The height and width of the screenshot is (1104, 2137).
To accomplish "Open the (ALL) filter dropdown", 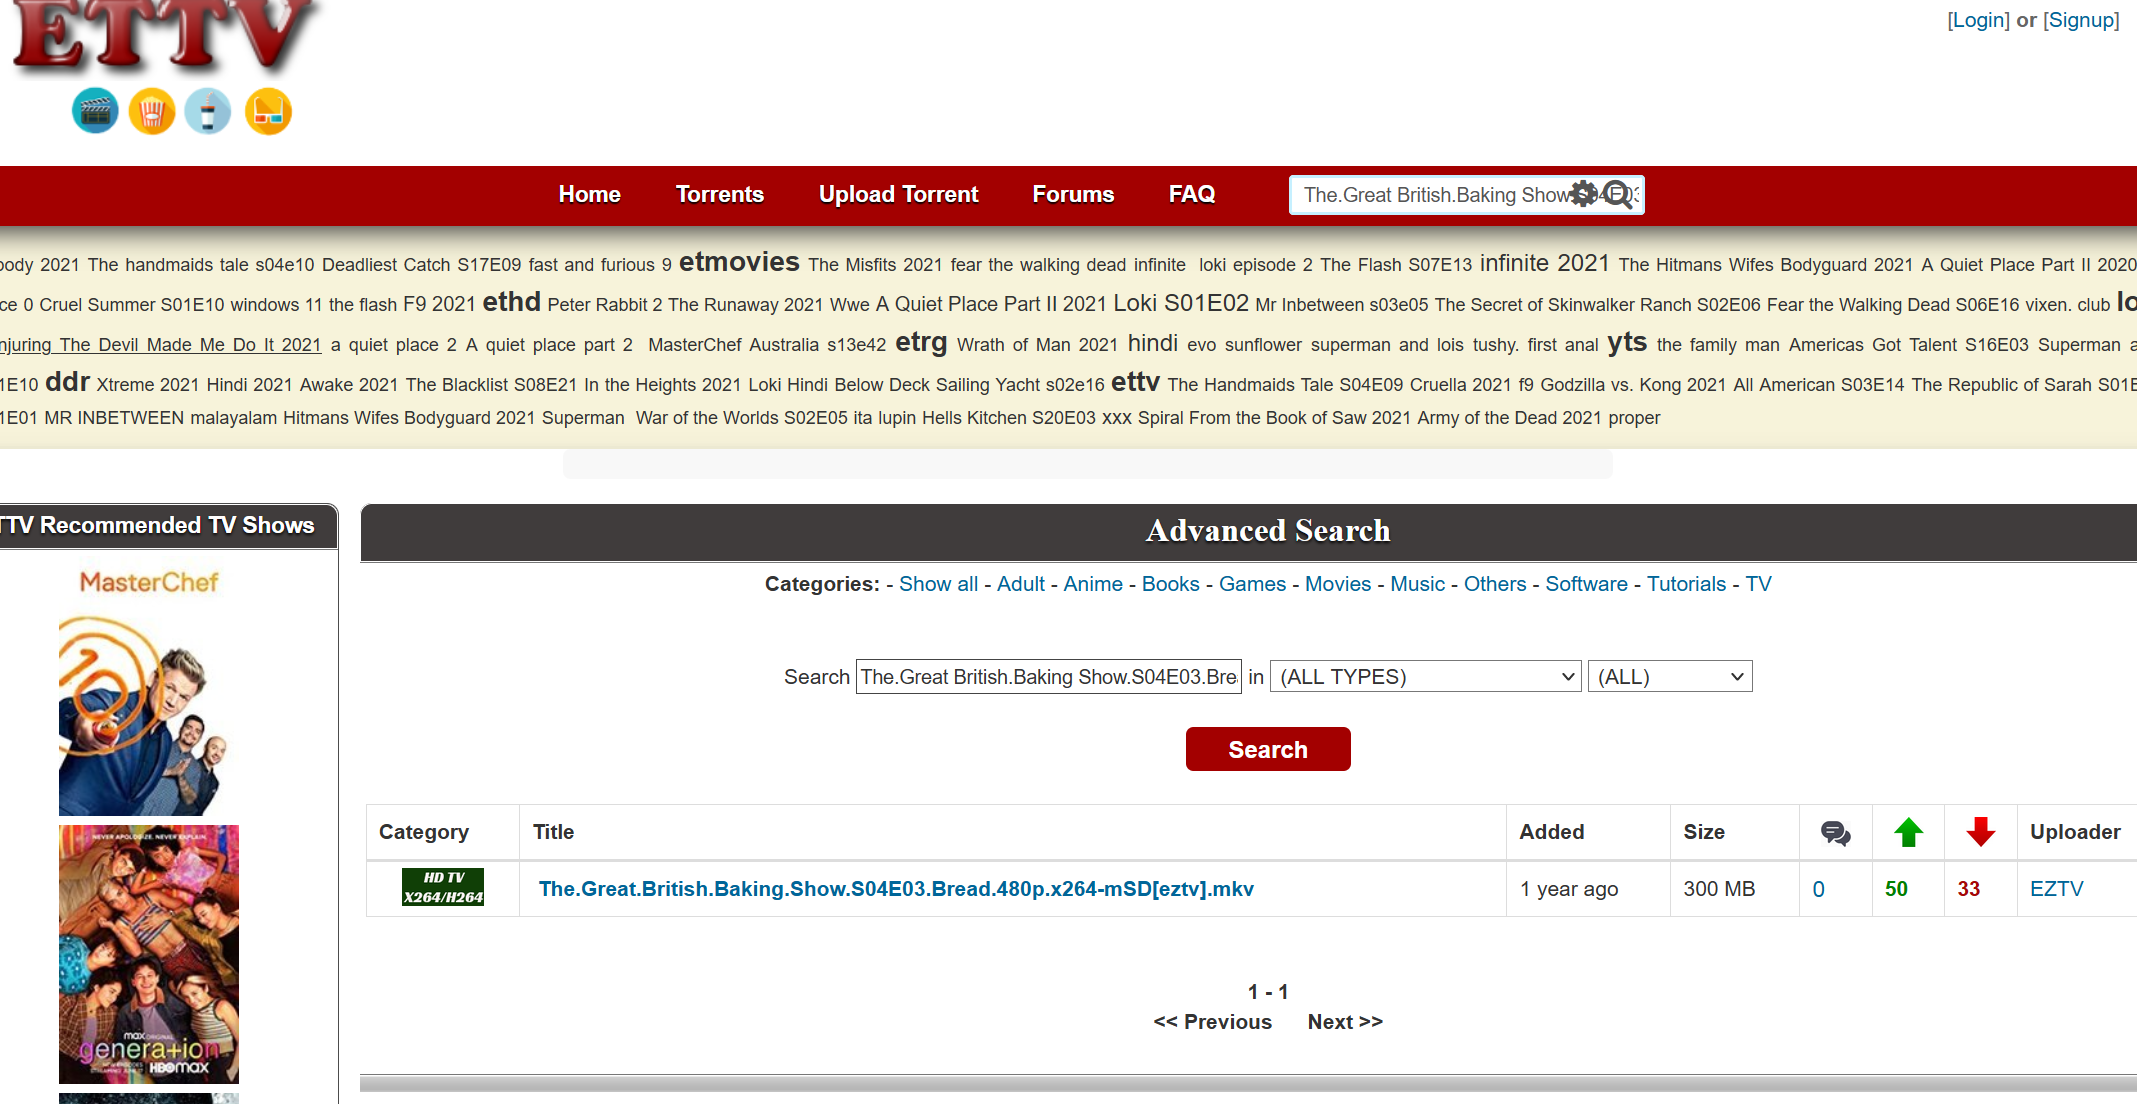I will pos(1669,677).
